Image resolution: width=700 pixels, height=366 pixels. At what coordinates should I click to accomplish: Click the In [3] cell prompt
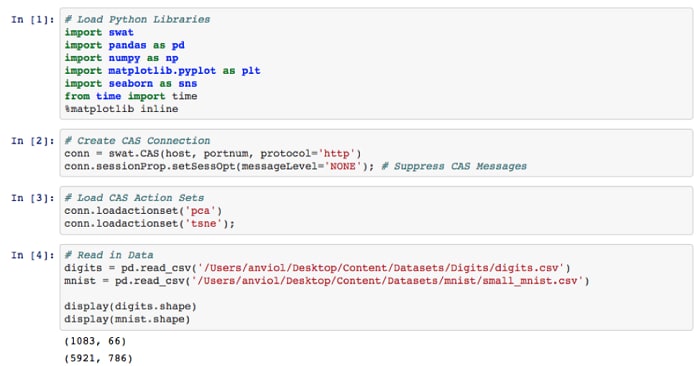33,198
